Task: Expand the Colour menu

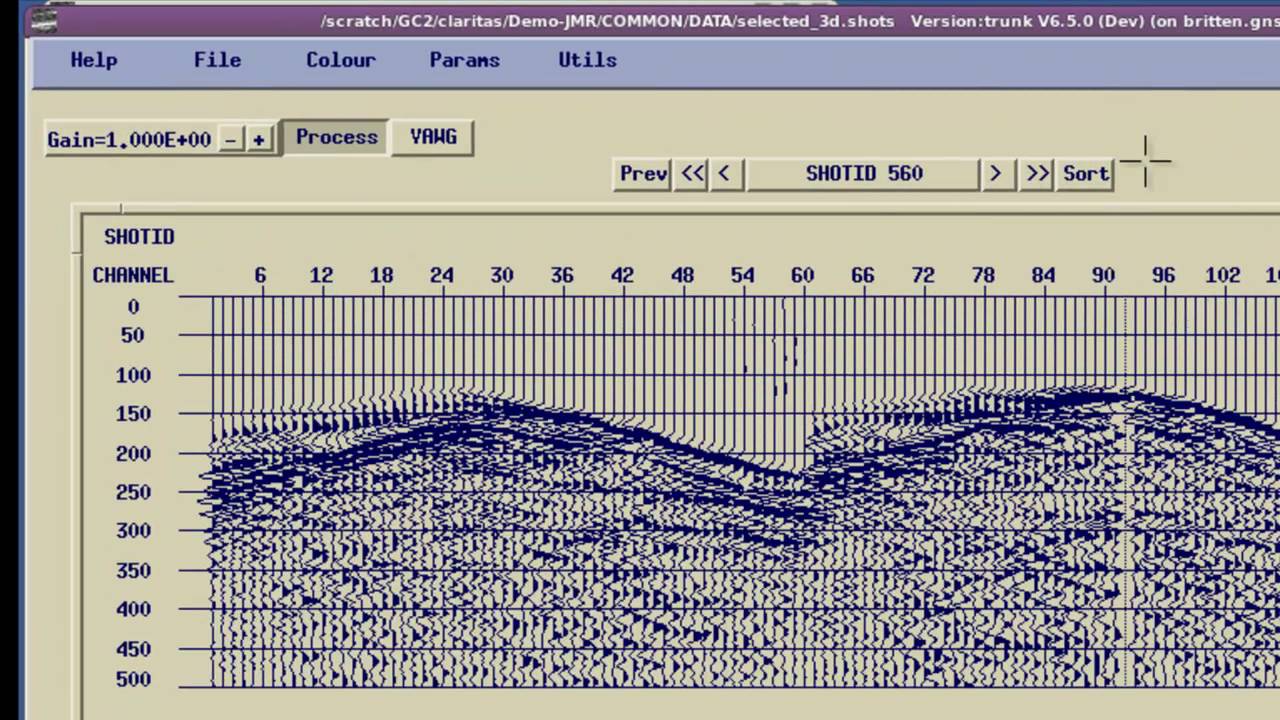Action: pyautogui.click(x=340, y=60)
